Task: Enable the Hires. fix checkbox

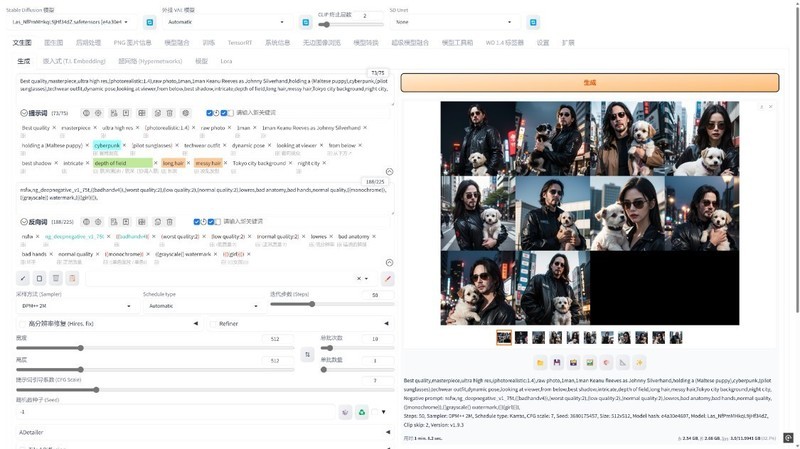Action: pyautogui.click(x=23, y=324)
